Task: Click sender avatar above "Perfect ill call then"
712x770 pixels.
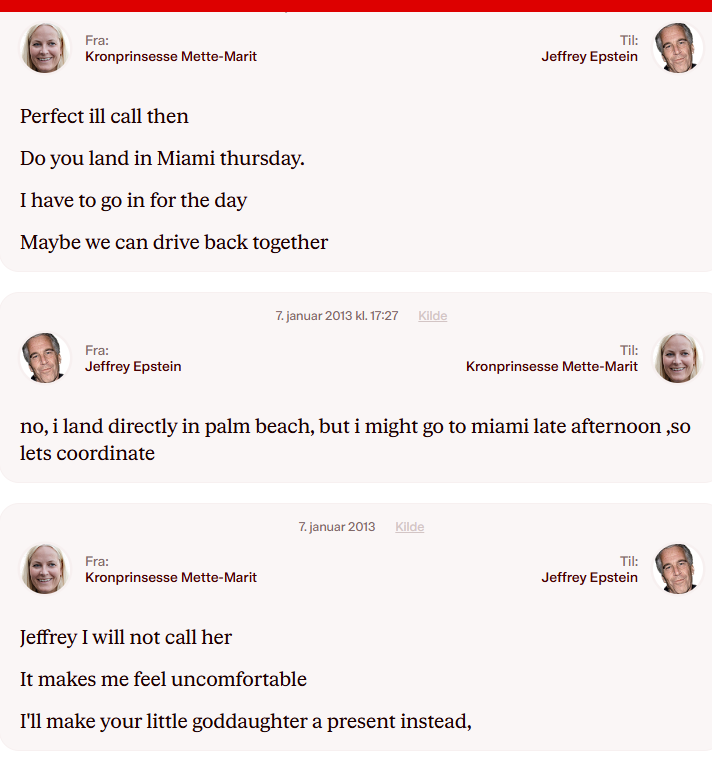Action: pyautogui.click(x=45, y=48)
